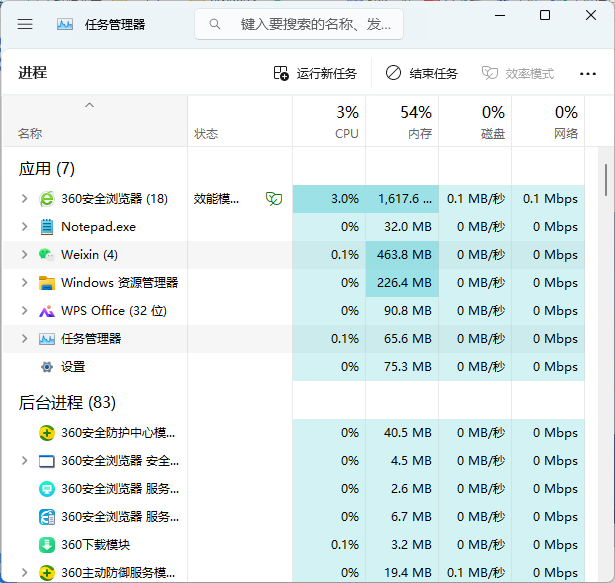Select the 设置 process row name
The image size is (615, 583).
click(73, 367)
